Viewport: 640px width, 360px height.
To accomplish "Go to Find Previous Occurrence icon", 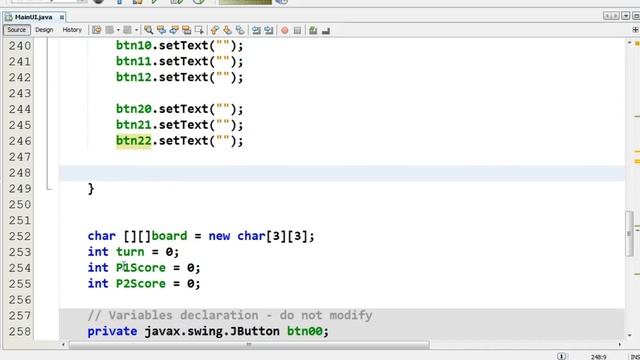I will pyautogui.click(x=161, y=30).
